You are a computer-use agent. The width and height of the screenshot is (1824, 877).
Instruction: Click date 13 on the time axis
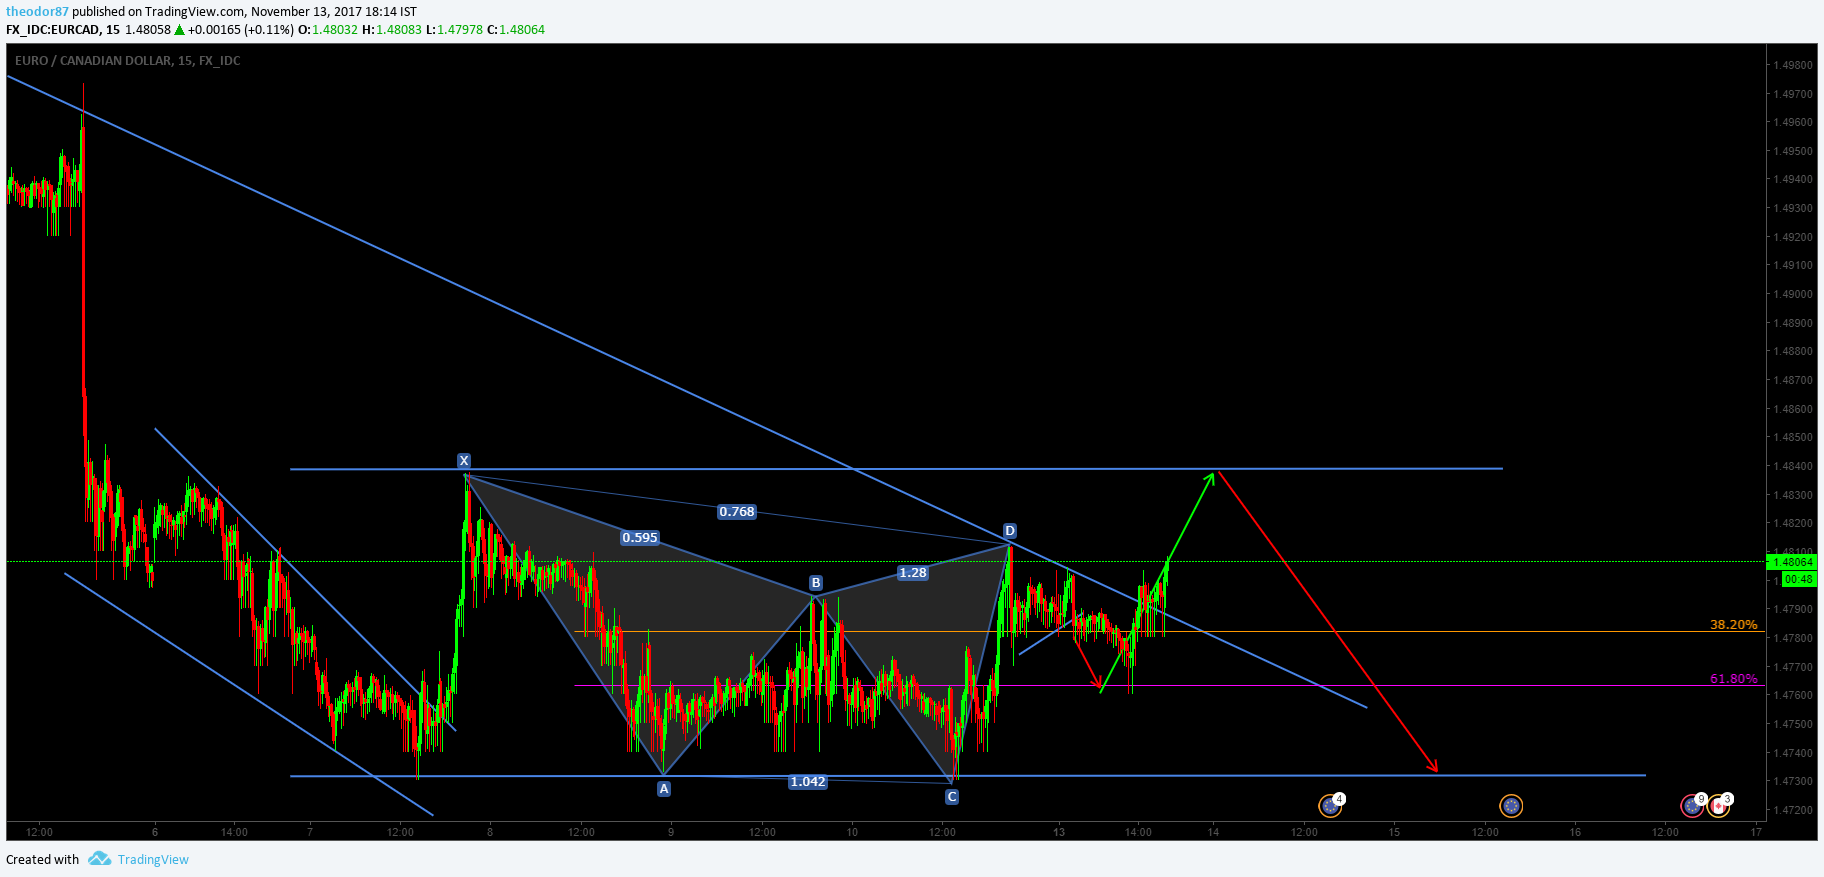(x=1059, y=832)
